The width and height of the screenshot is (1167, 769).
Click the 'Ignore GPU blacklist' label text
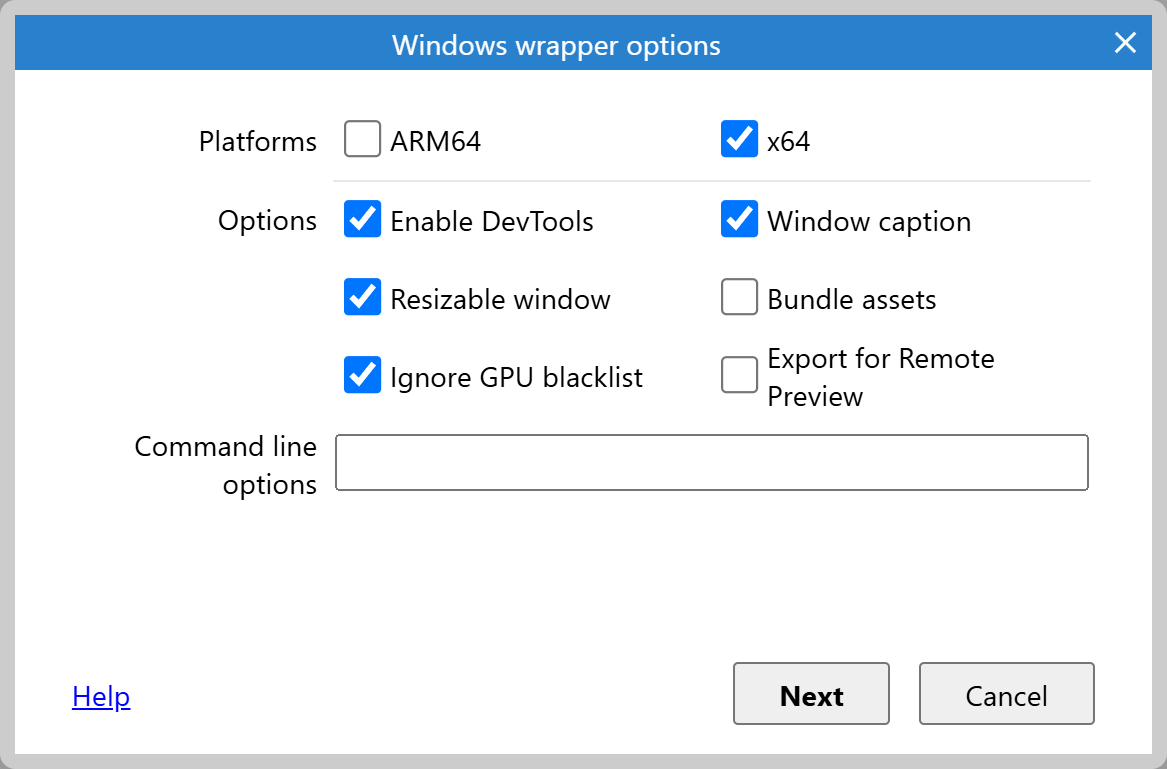[516, 377]
